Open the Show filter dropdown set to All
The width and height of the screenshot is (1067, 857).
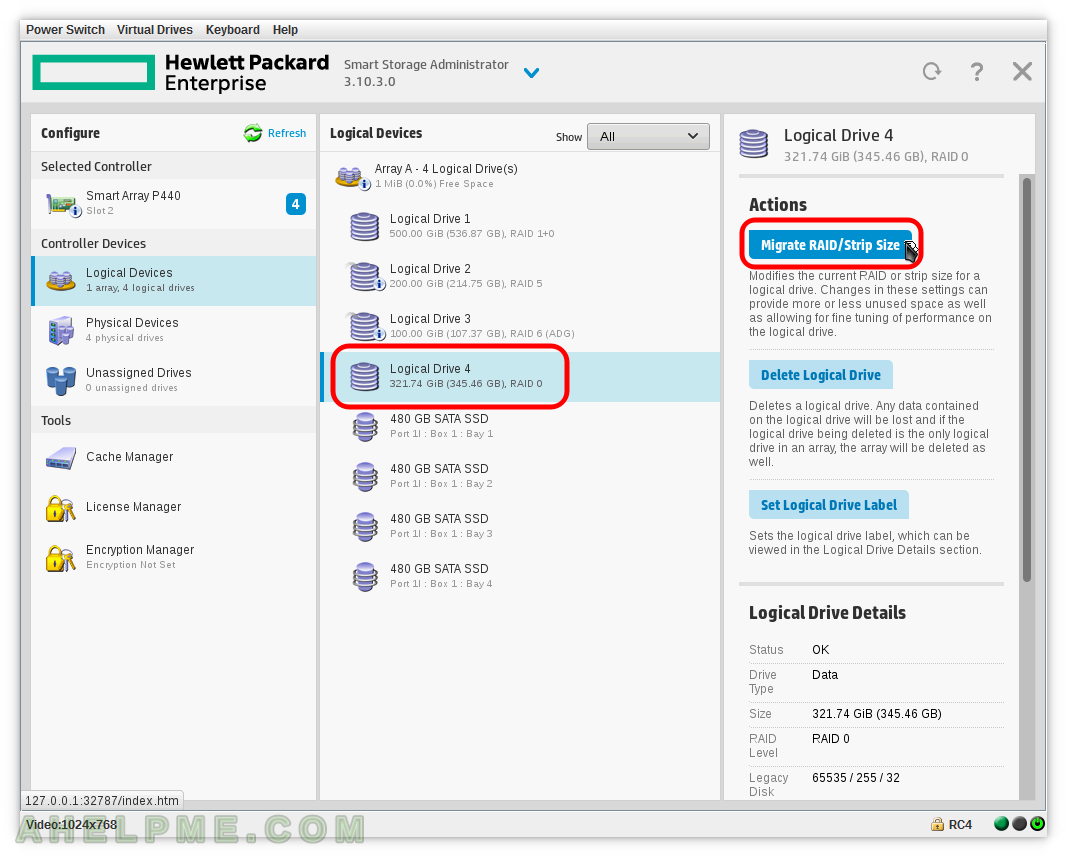(x=648, y=136)
